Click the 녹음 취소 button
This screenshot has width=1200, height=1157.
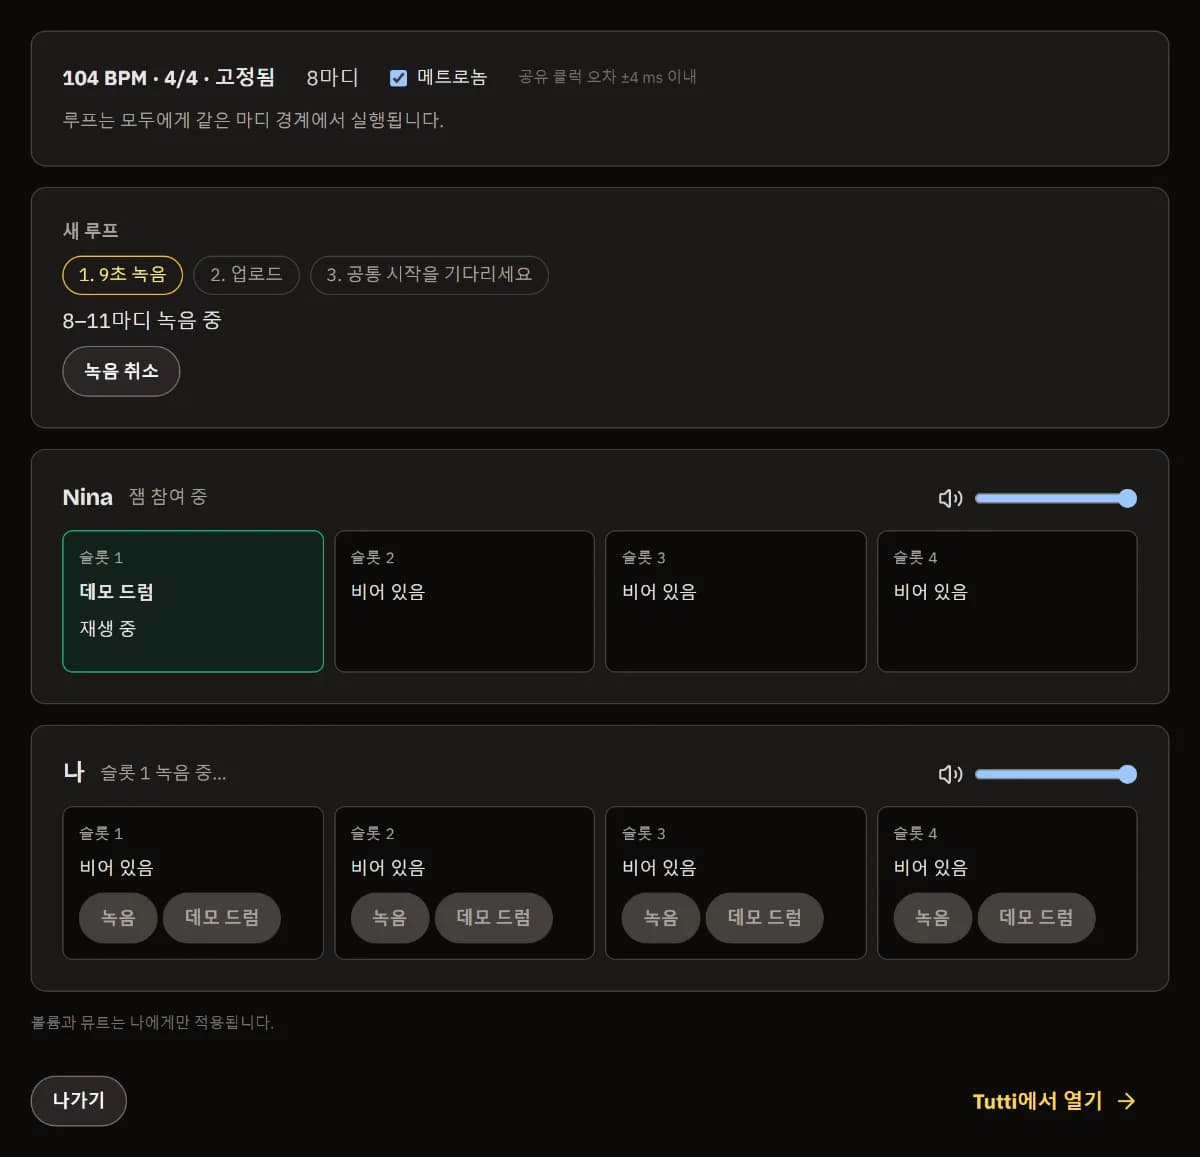click(x=121, y=371)
